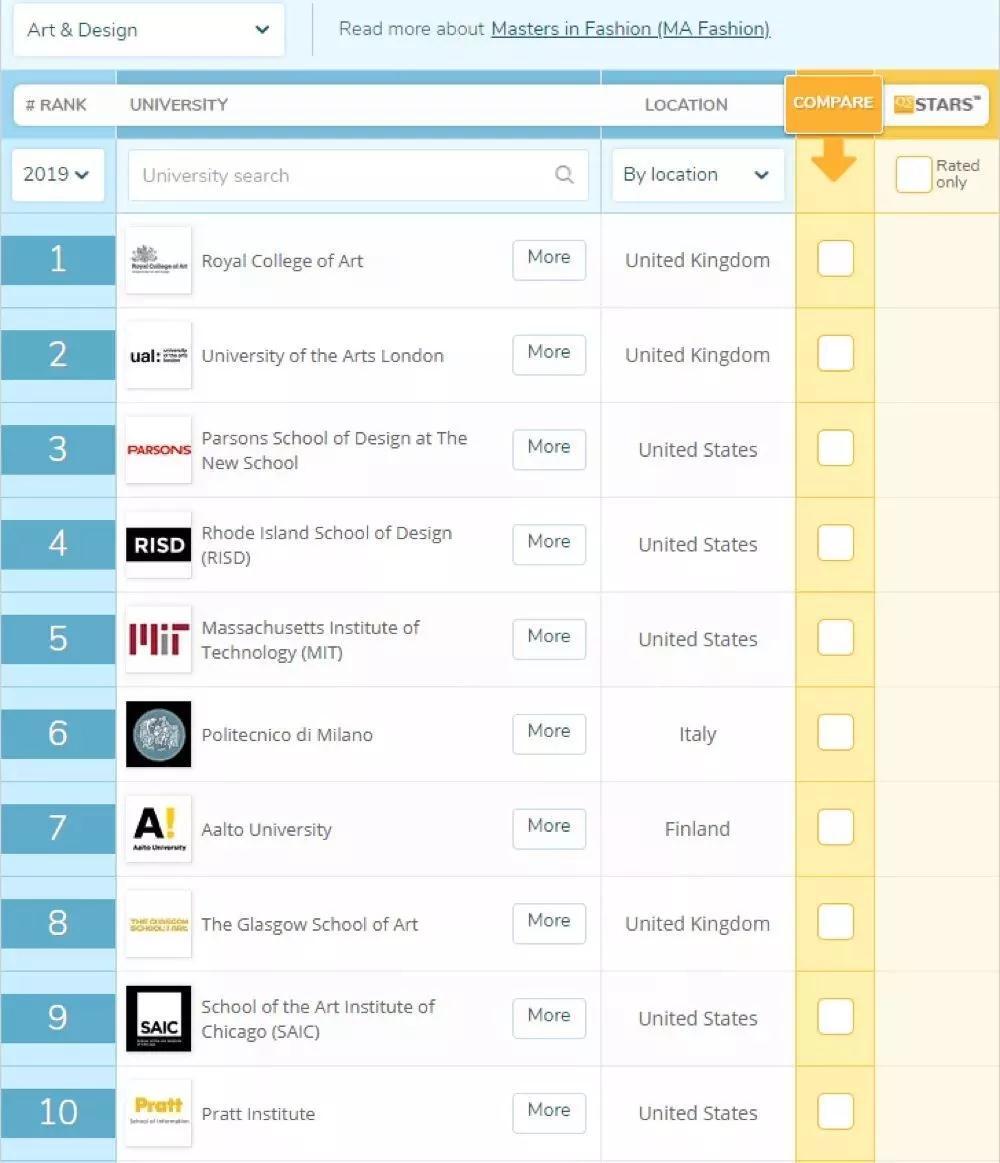Click the UNIVERSITY column header
The height and width of the screenshot is (1163, 1000).
(x=179, y=105)
